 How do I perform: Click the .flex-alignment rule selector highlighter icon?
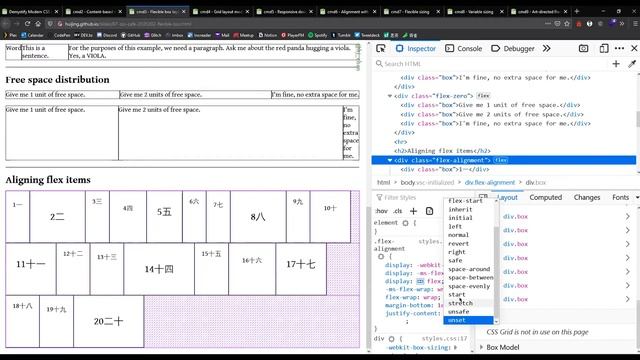click(x=381, y=257)
